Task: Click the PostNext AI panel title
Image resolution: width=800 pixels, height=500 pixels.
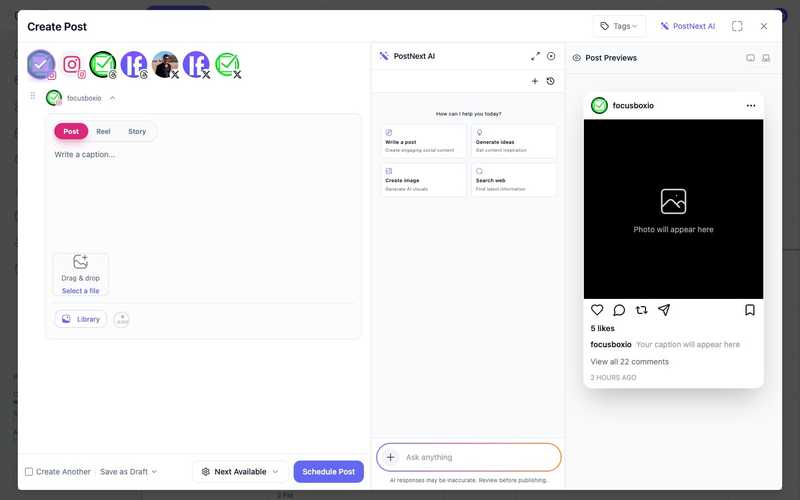Action: click(414, 56)
